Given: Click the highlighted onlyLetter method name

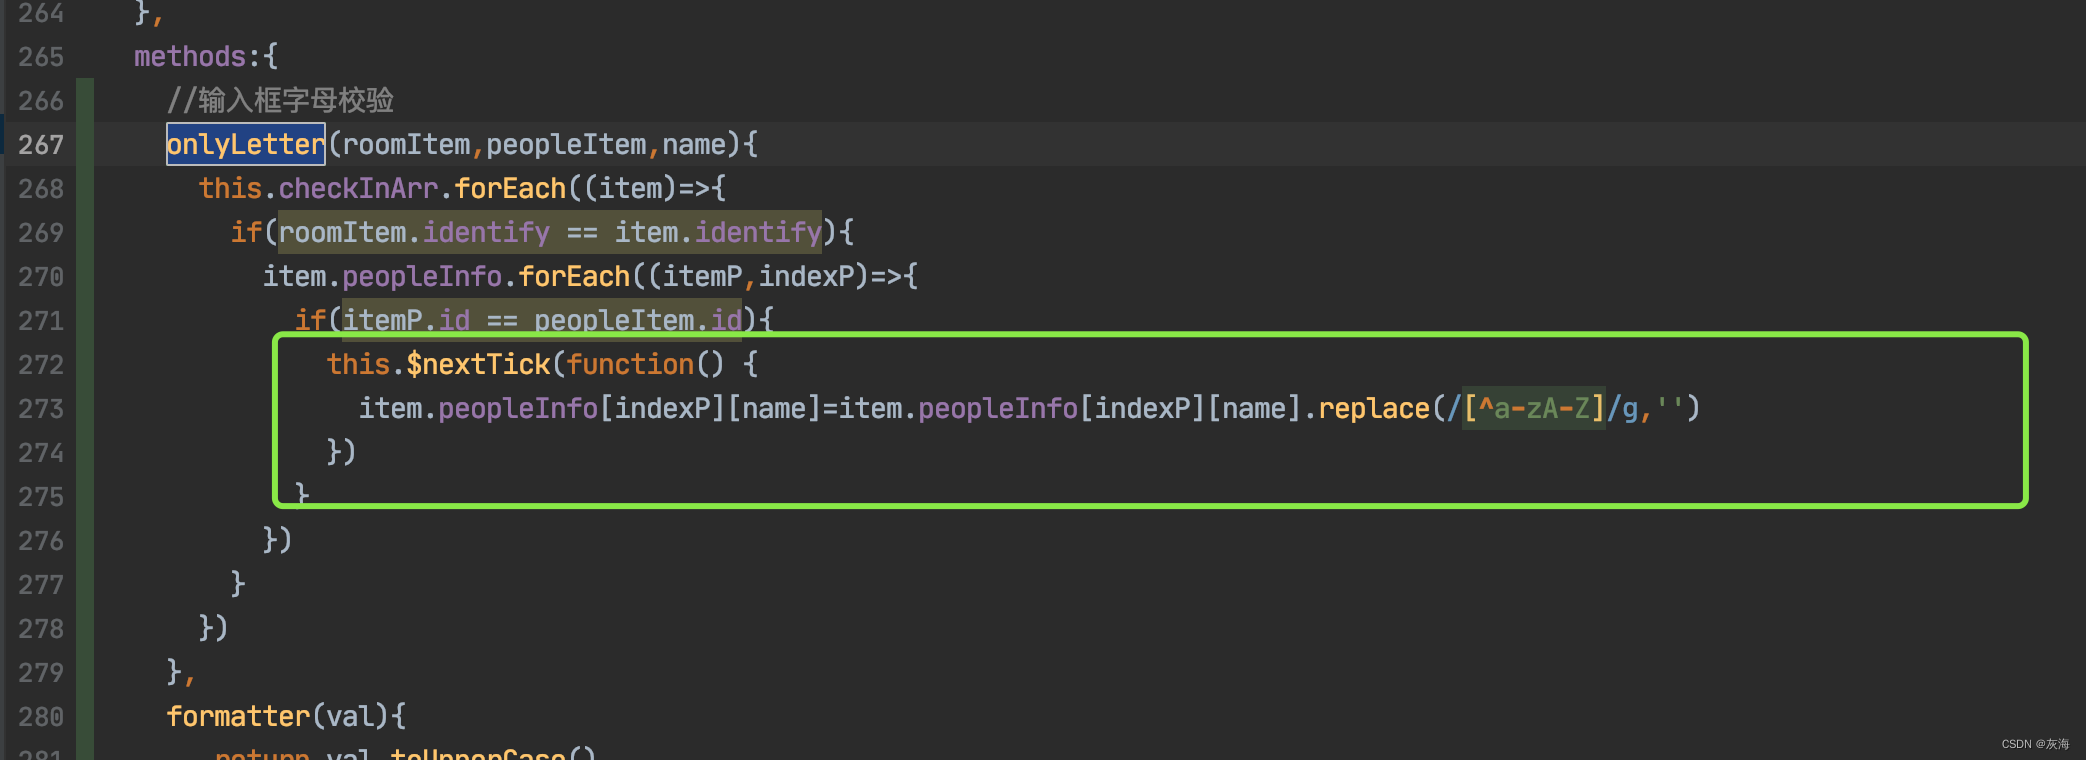Looking at the screenshot, I should point(246,145).
